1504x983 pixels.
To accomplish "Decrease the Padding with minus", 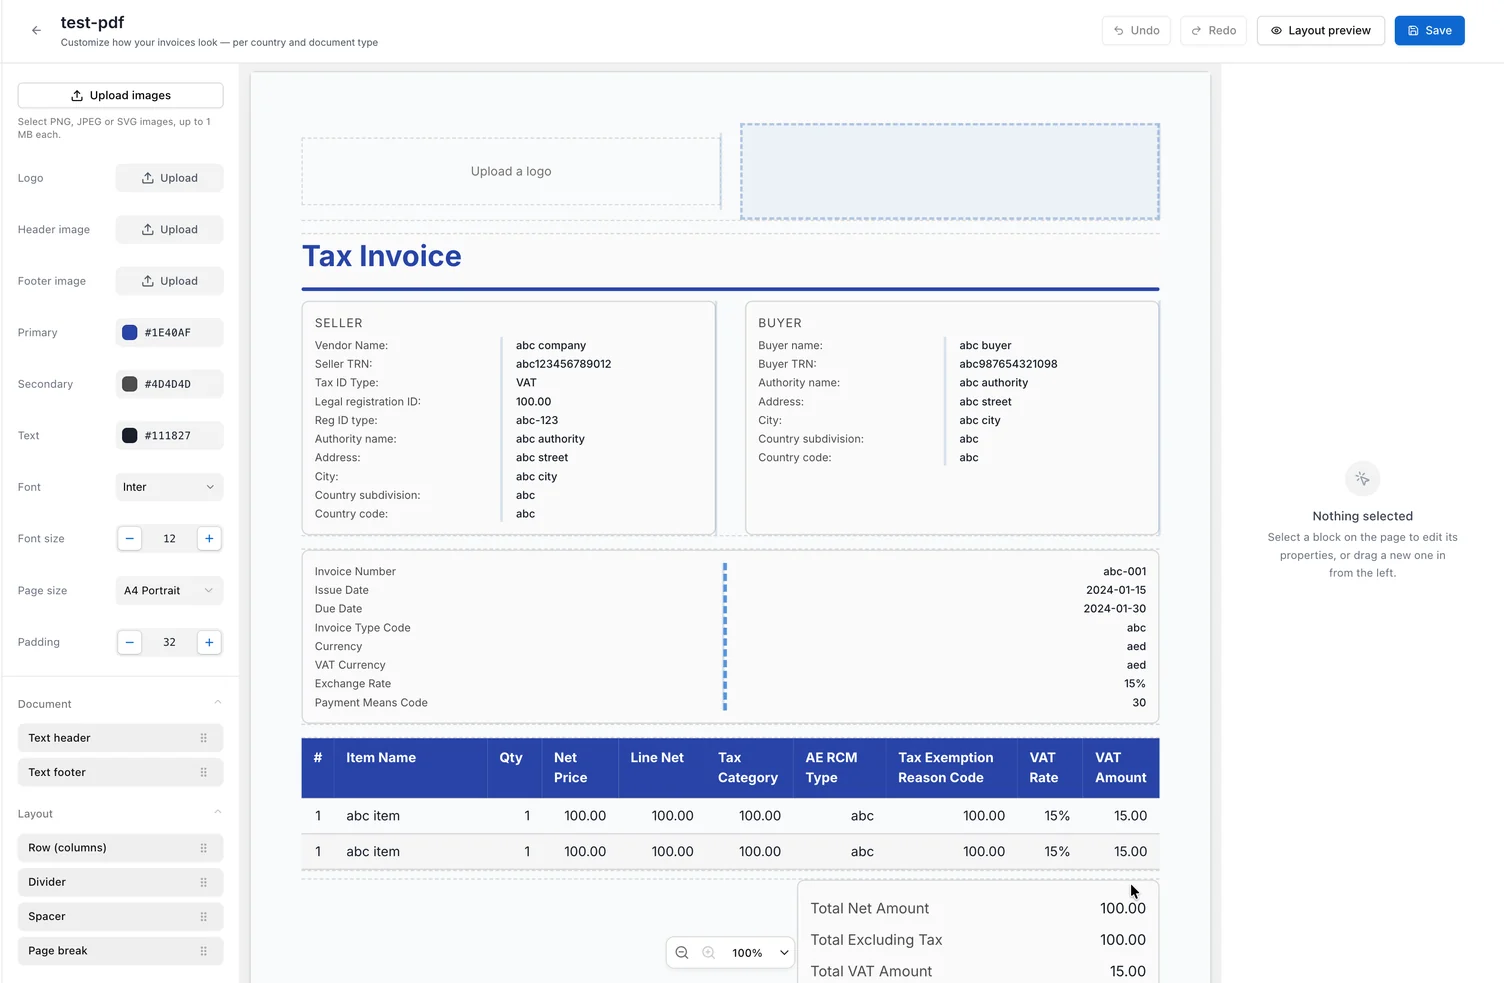I will [129, 642].
